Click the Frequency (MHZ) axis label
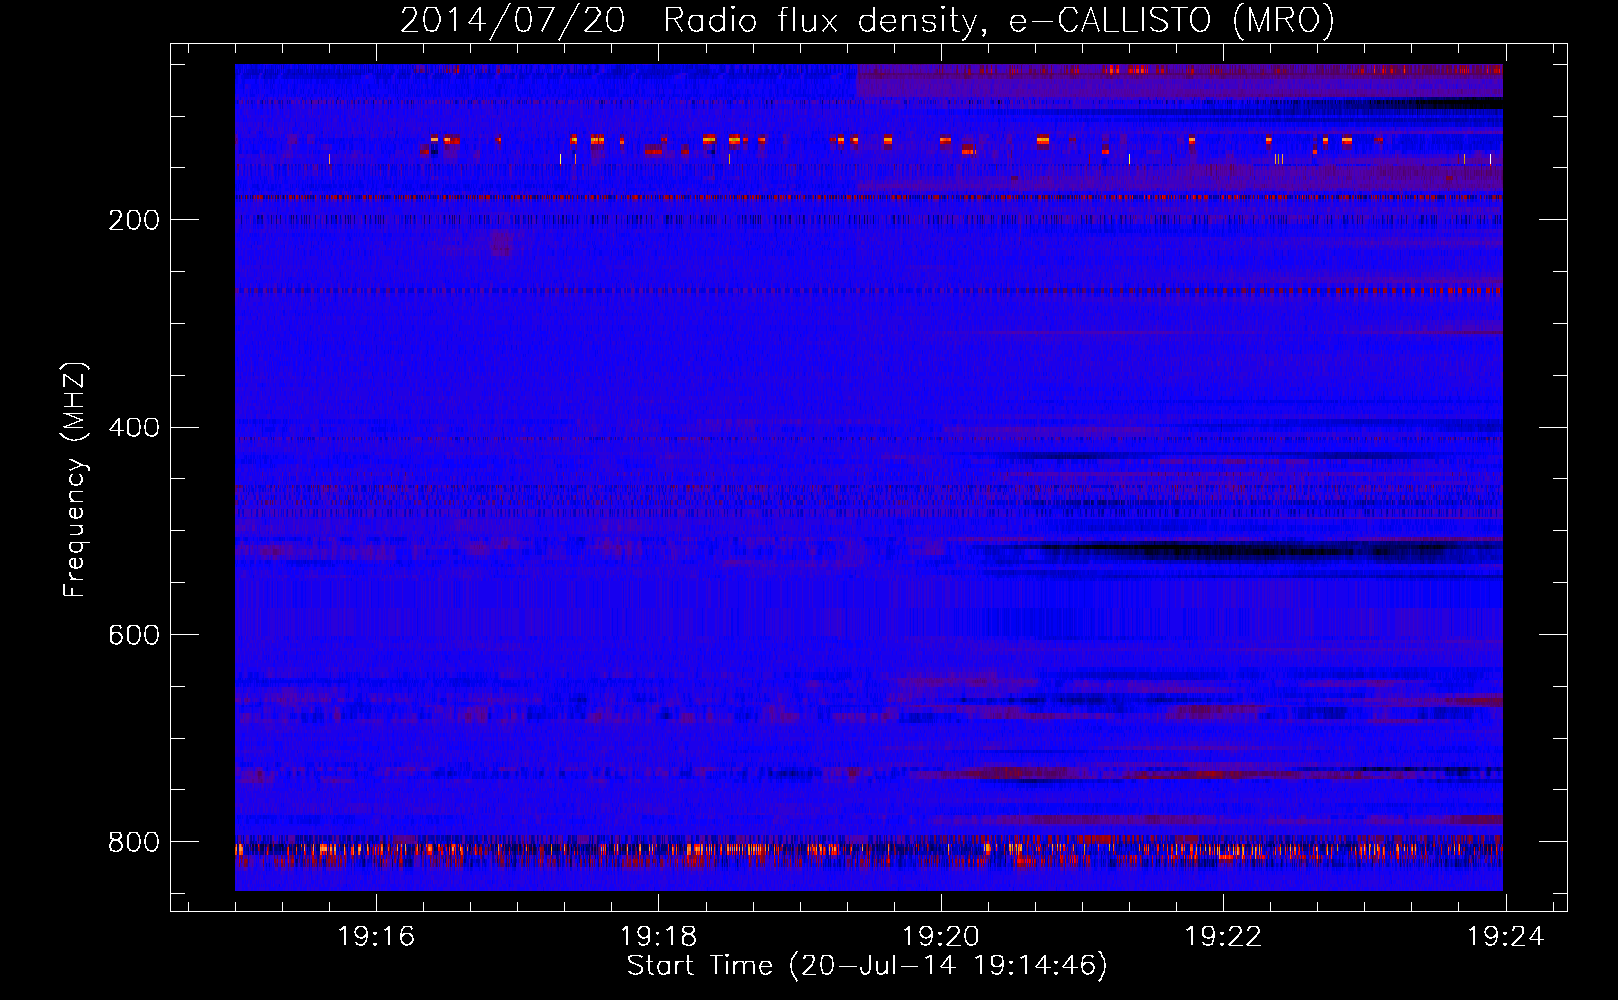 [x=75, y=480]
